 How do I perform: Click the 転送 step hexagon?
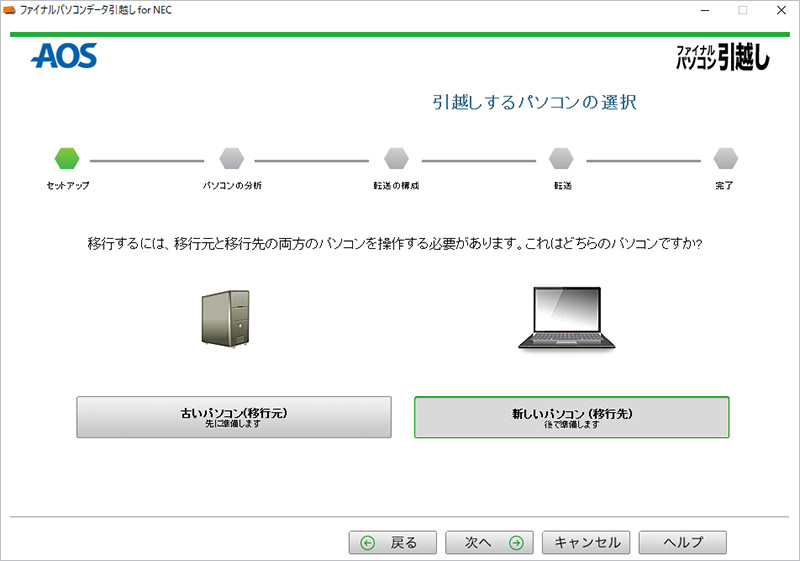click(x=561, y=158)
